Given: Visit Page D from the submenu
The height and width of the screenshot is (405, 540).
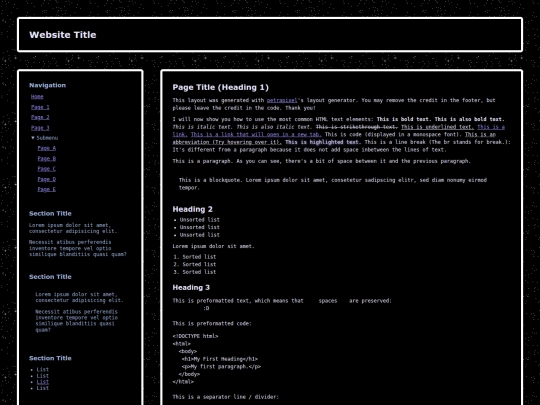Looking at the screenshot, I should 46,179.
